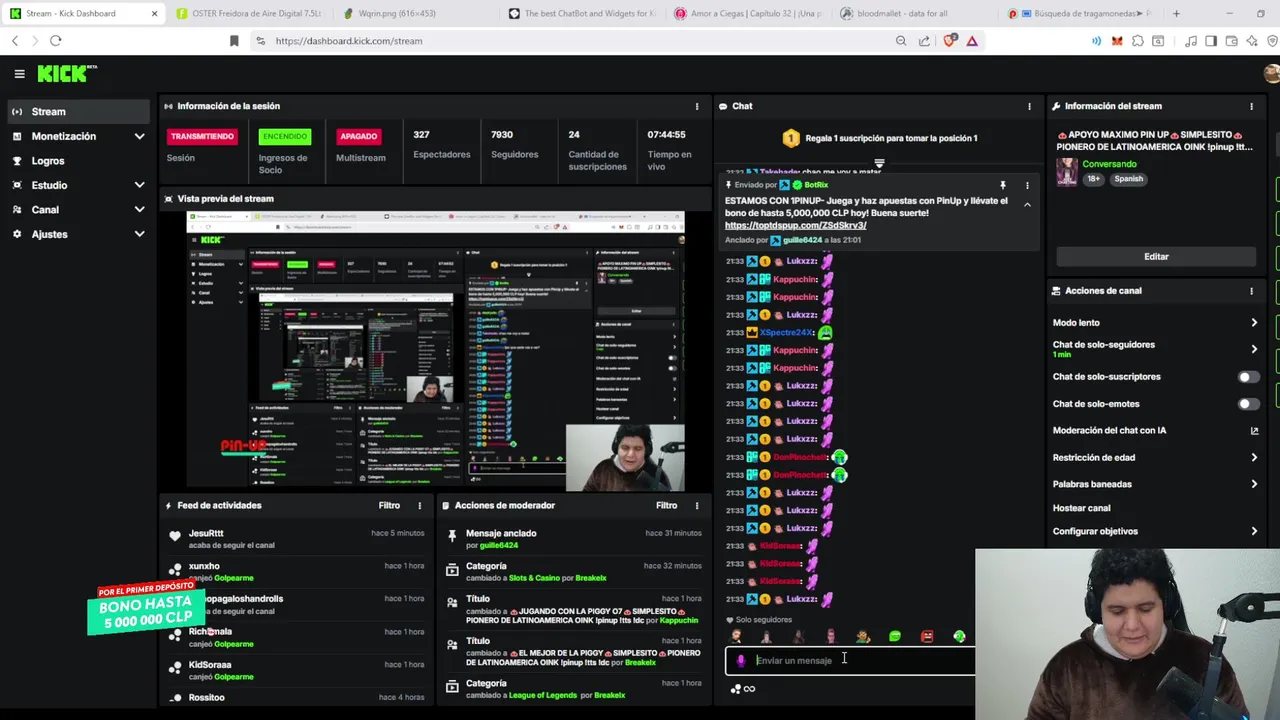Open Feed de actividades three-dot menu
This screenshot has height=720, width=1280.
[419, 506]
